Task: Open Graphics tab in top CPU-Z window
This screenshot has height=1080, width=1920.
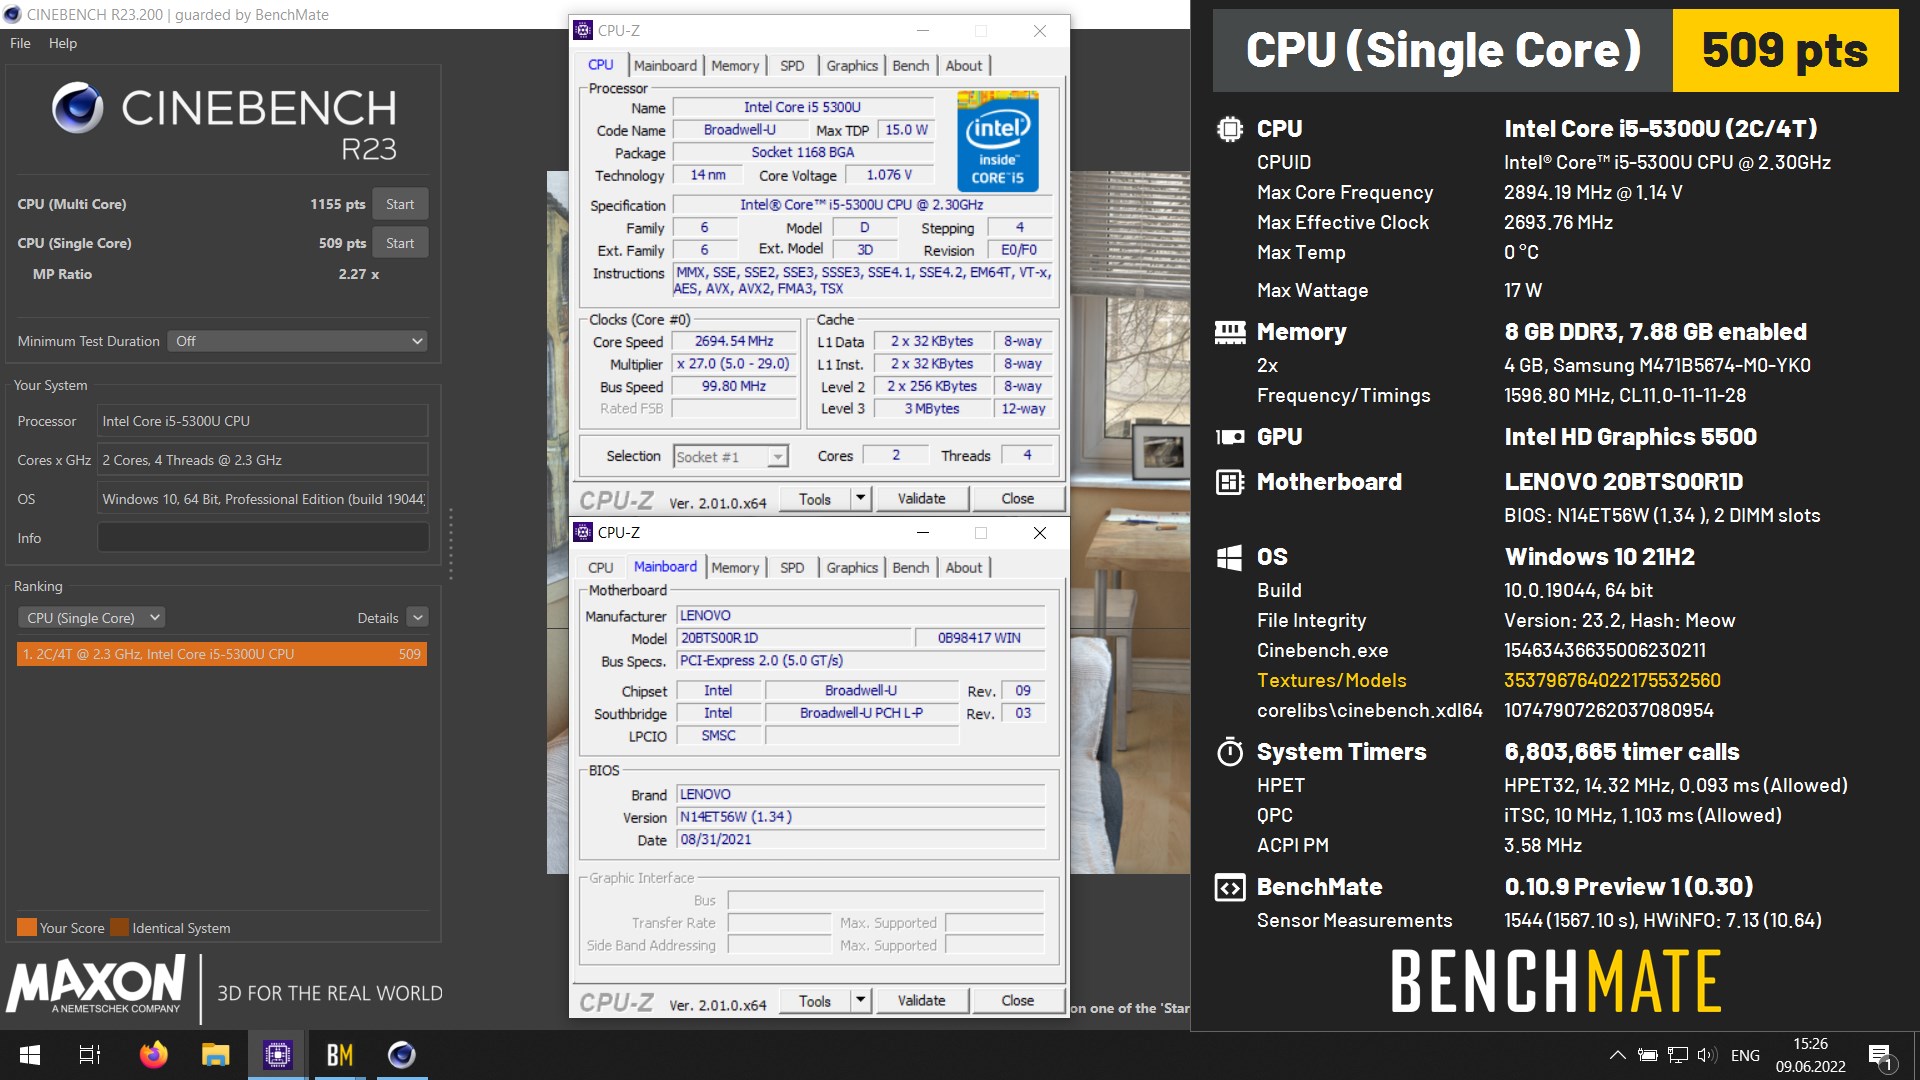Action: (852, 65)
